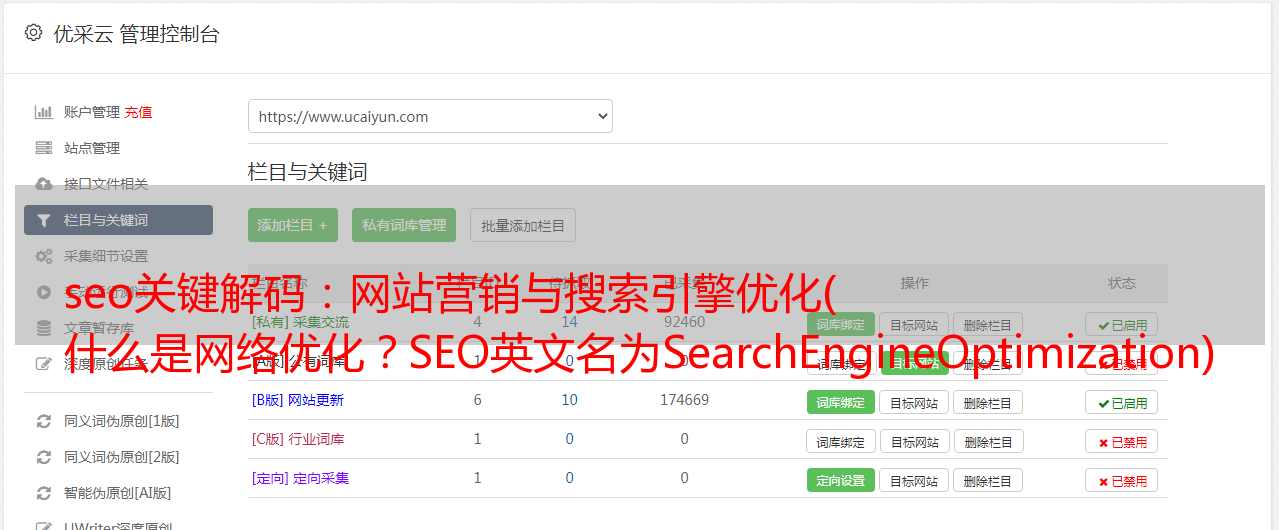Click the red 充值 recharge link
This screenshot has width=1279, height=530.
tap(138, 112)
